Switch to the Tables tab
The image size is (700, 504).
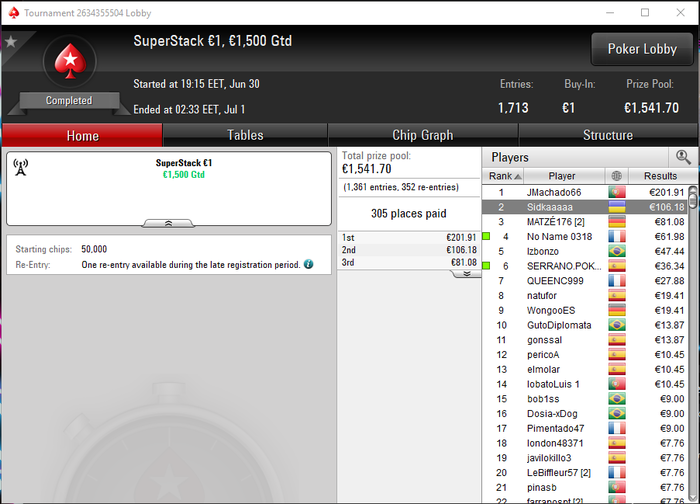(245, 135)
